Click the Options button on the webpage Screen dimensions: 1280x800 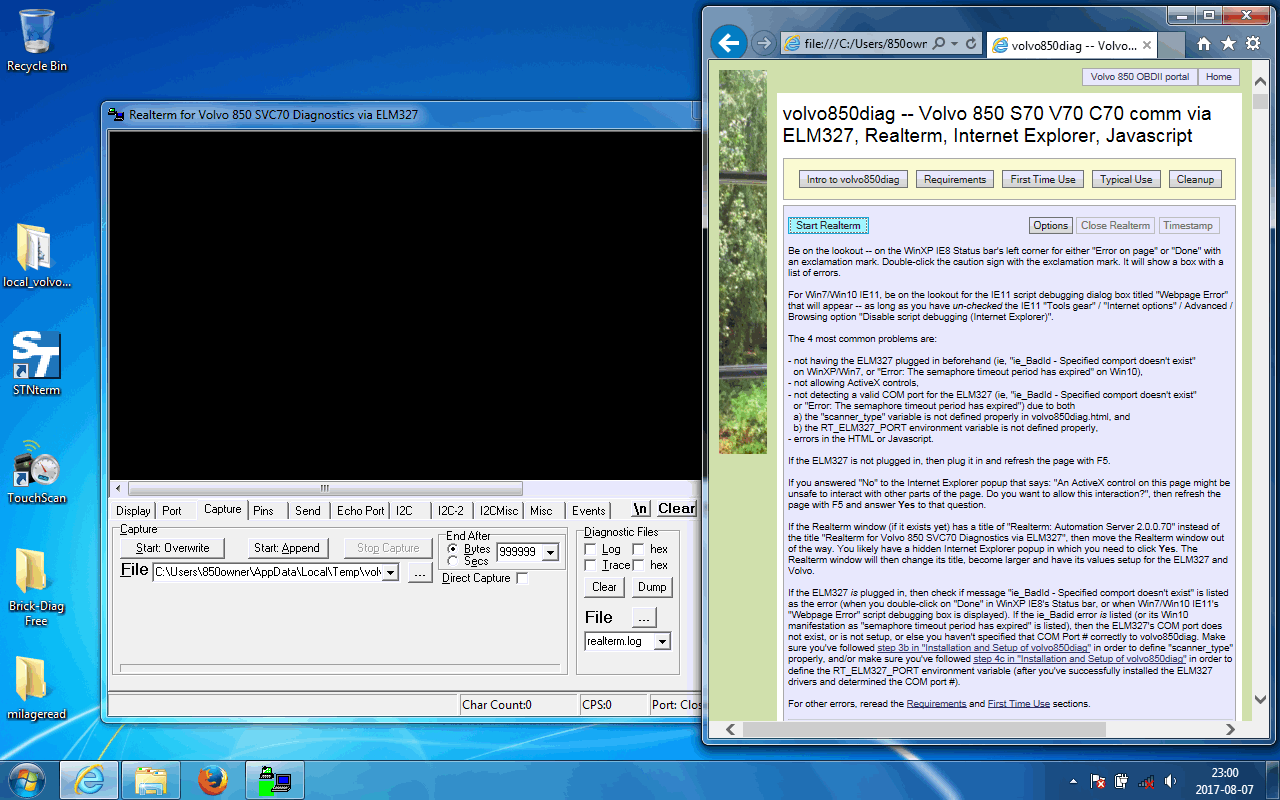click(x=1051, y=226)
